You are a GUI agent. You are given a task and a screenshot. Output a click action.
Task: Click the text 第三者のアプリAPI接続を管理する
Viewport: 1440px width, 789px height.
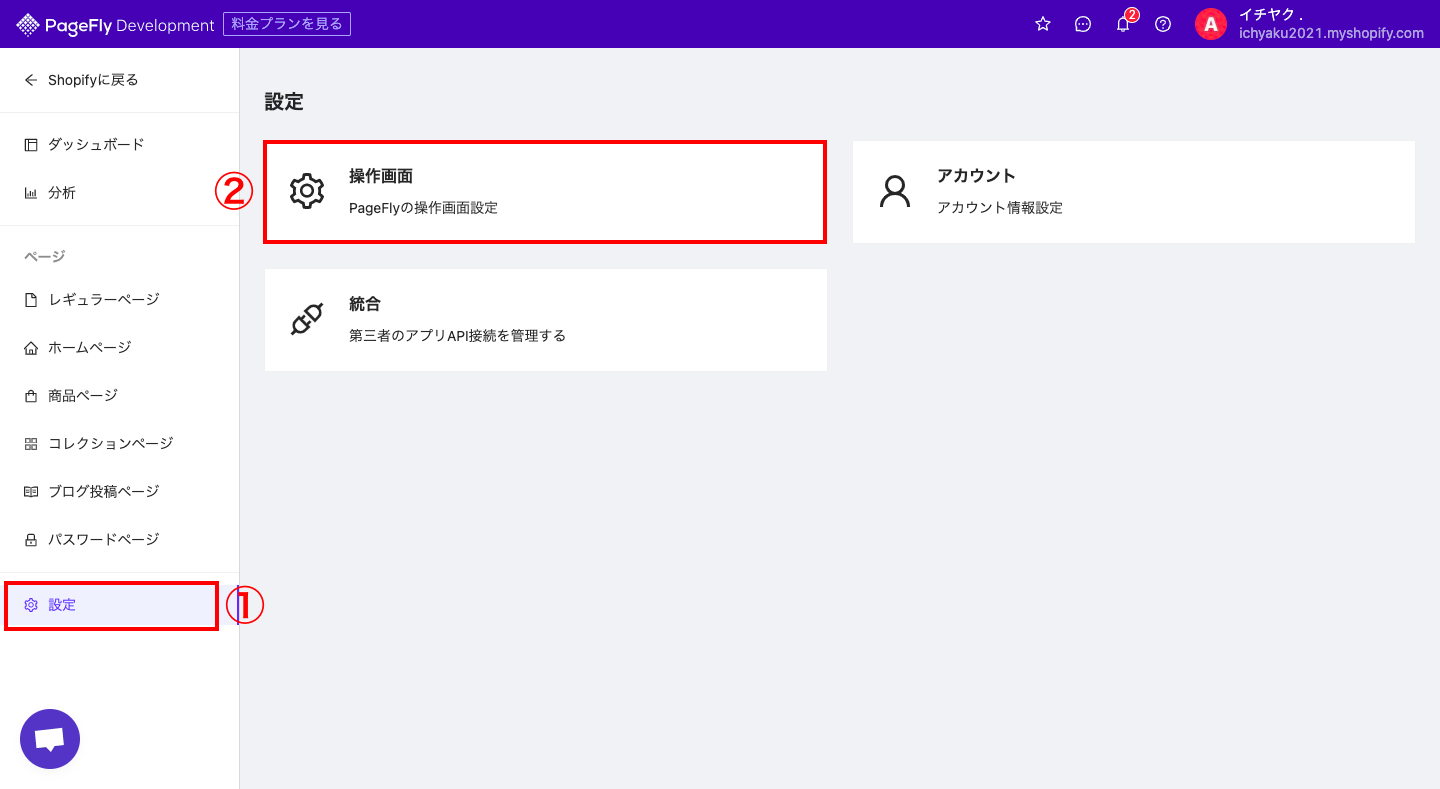[x=457, y=336]
